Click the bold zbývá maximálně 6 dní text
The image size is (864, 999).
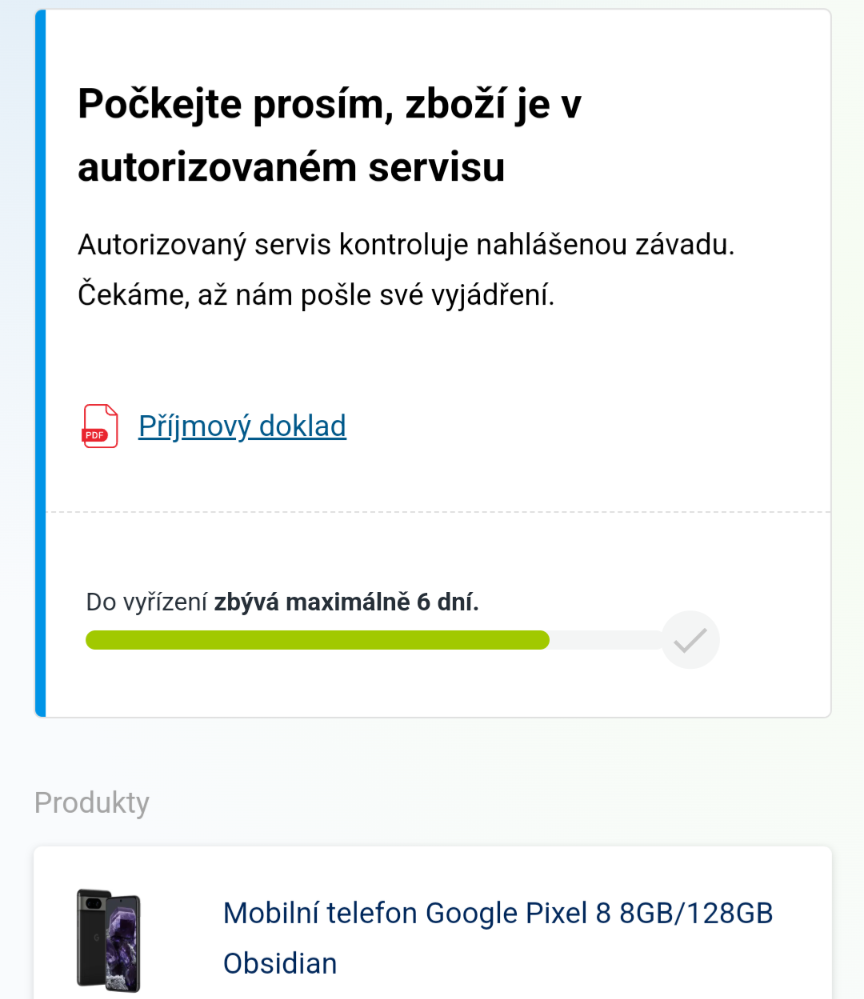(x=346, y=602)
